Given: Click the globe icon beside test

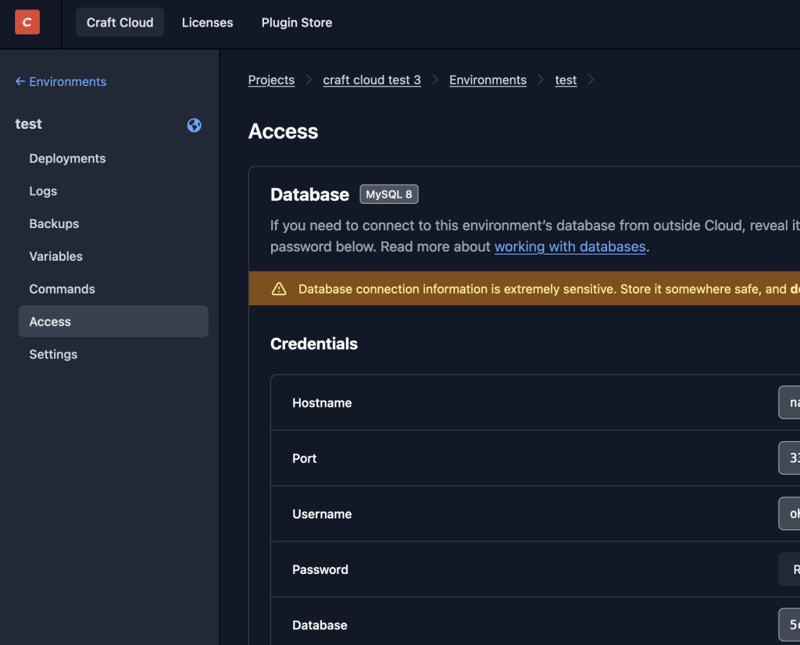Looking at the screenshot, I should coord(194,125).
